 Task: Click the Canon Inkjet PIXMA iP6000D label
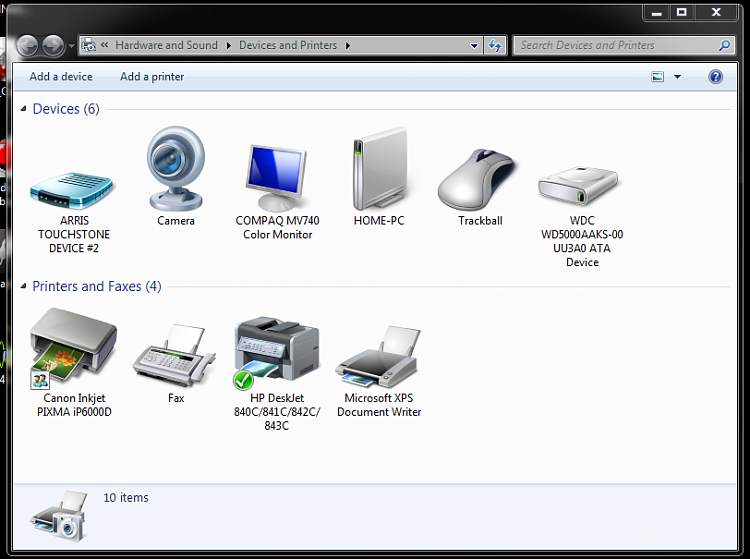pos(74,405)
